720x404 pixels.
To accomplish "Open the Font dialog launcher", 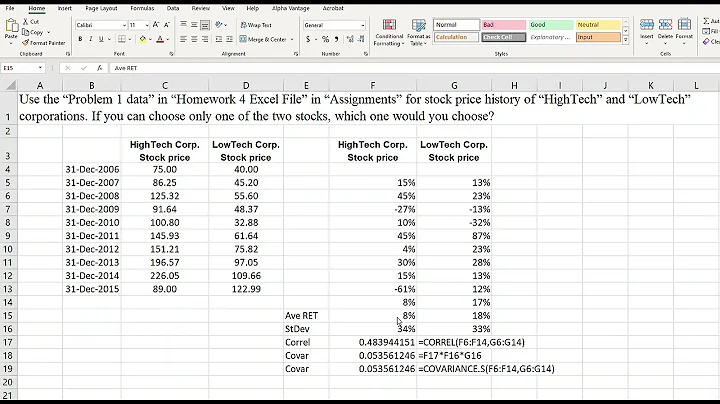I will 171,54.
